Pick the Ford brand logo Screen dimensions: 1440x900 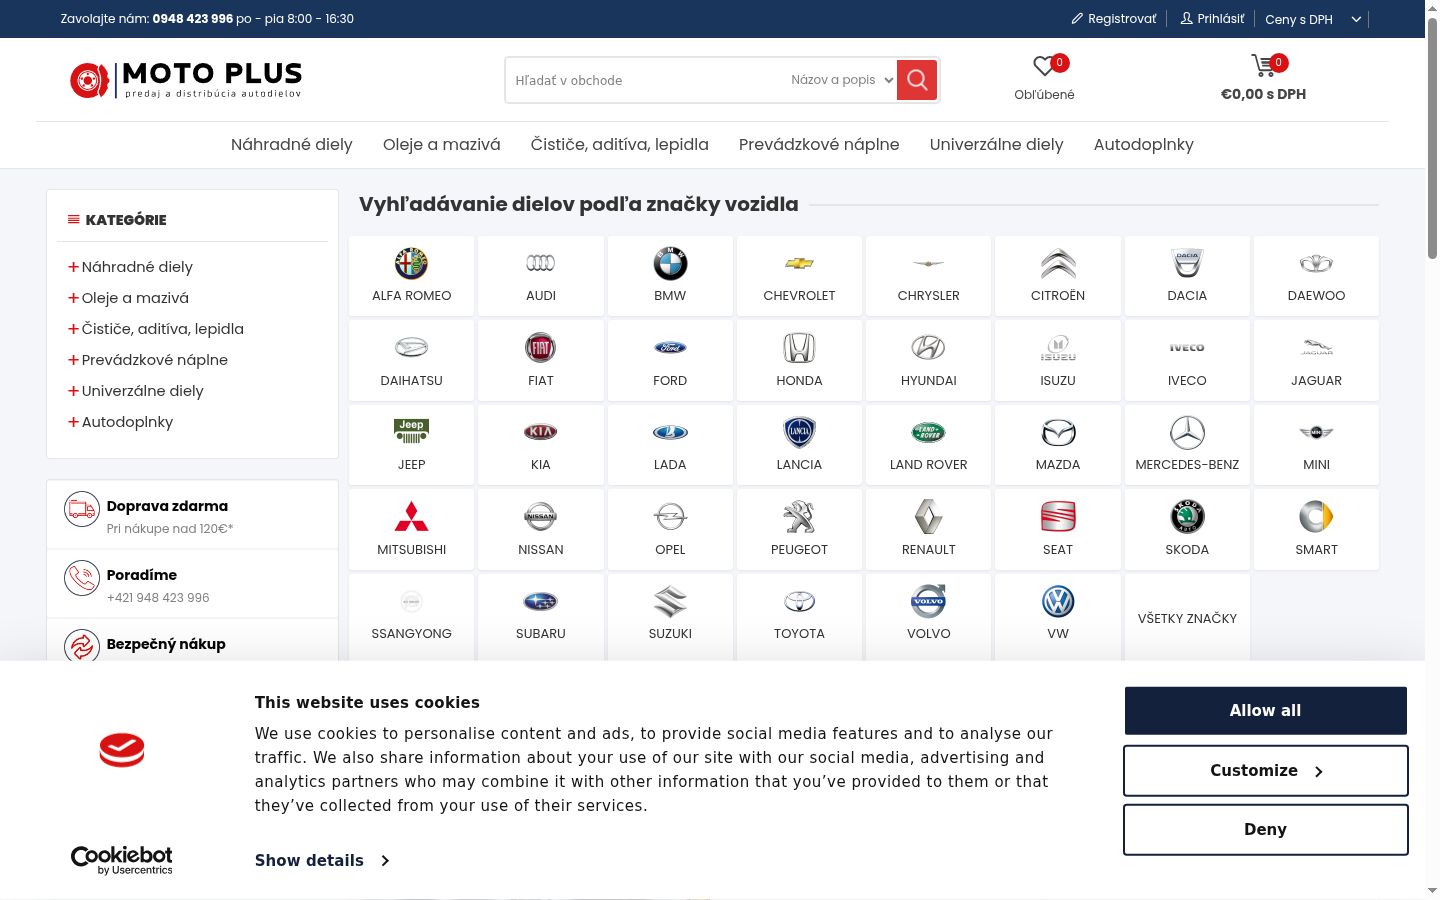670,348
